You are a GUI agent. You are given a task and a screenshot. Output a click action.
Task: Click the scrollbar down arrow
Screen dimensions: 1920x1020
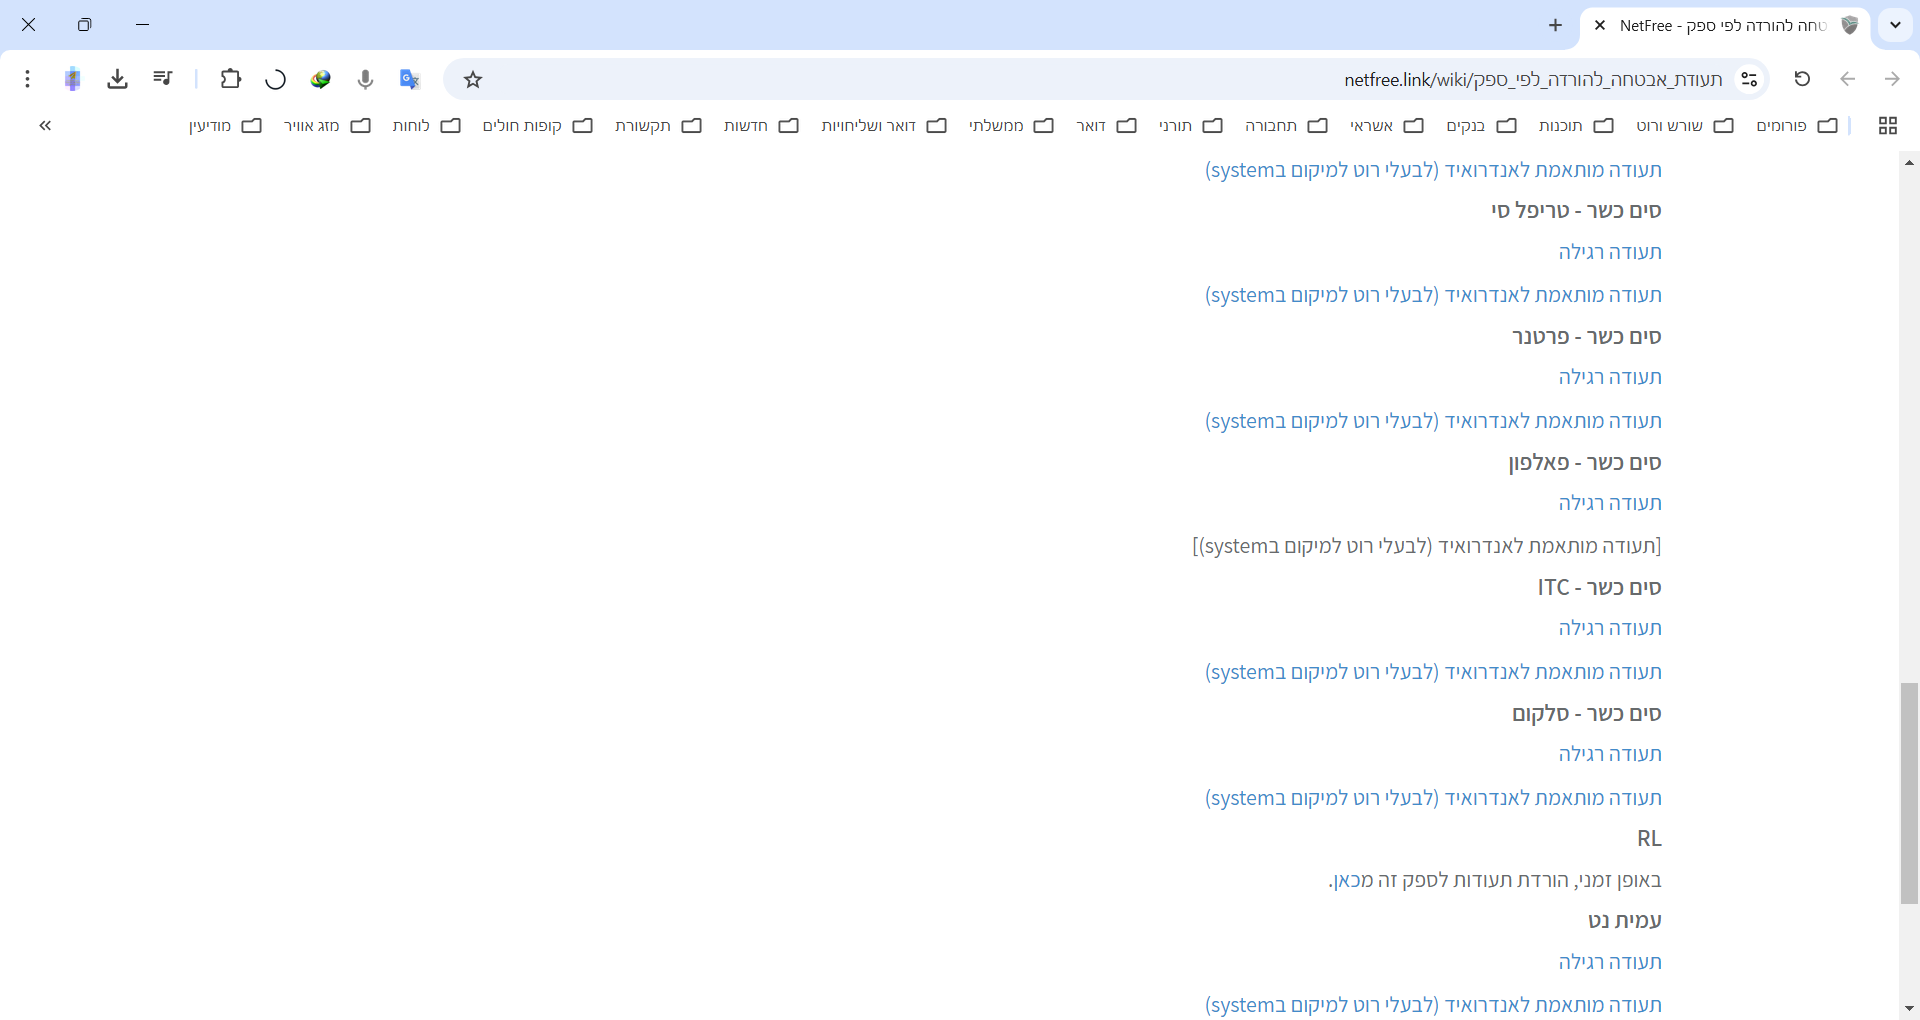click(x=1909, y=1009)
